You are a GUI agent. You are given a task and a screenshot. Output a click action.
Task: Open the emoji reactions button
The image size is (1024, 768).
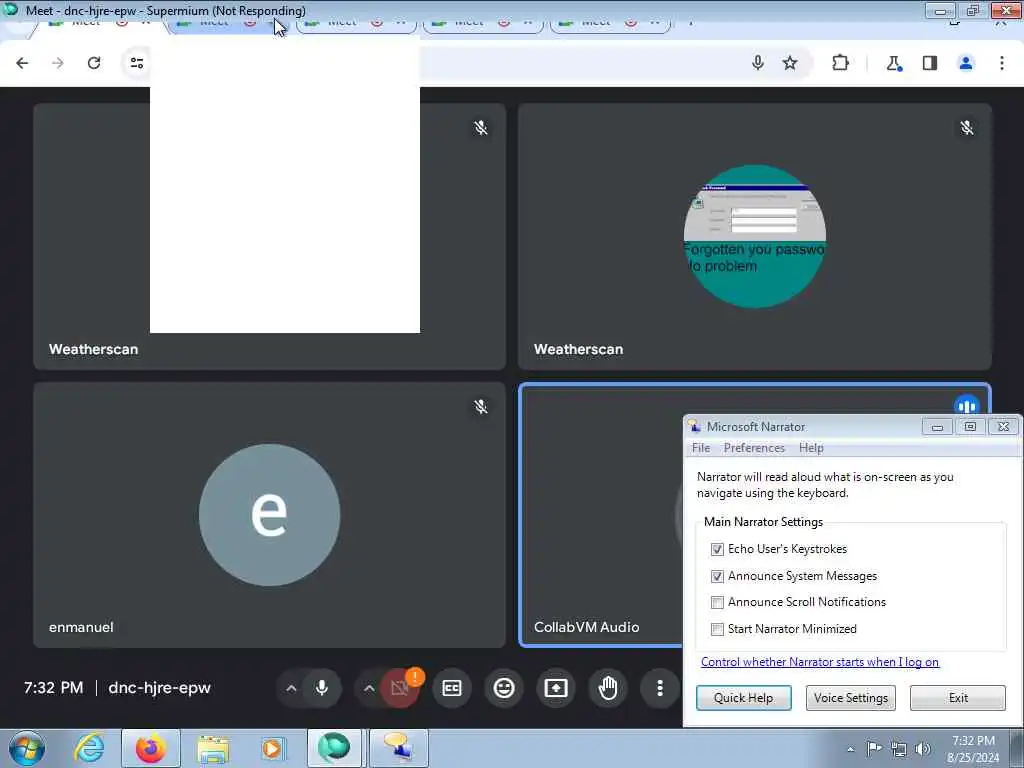coord(504,688)
